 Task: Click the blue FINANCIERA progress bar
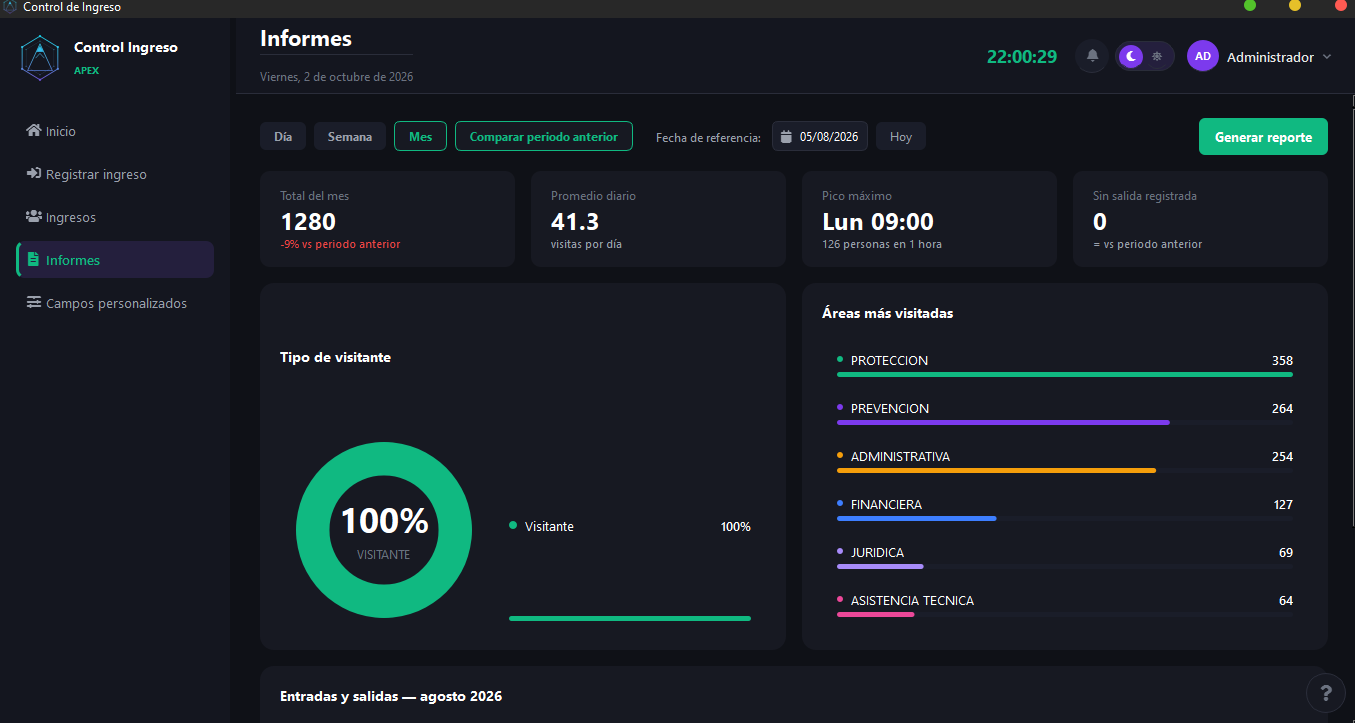click(x=916, y=518)
